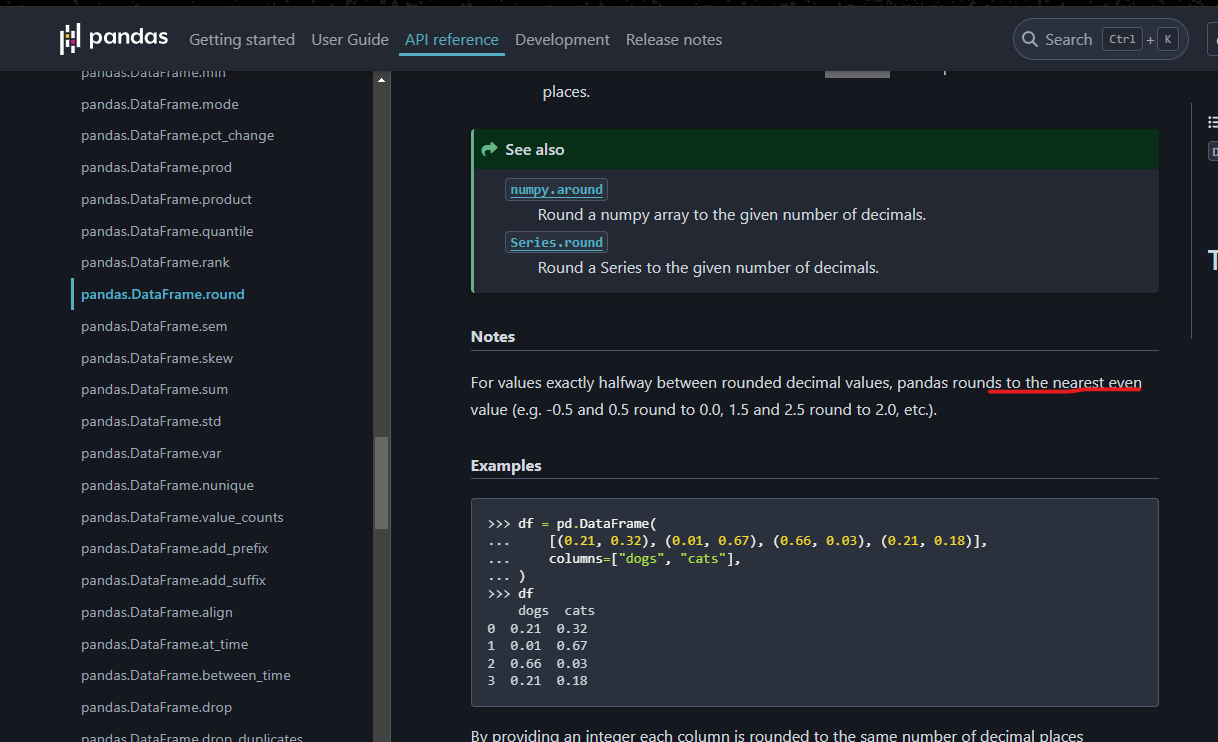Focus the Search input box
Screen dimensions: 1218x742
1100,40
